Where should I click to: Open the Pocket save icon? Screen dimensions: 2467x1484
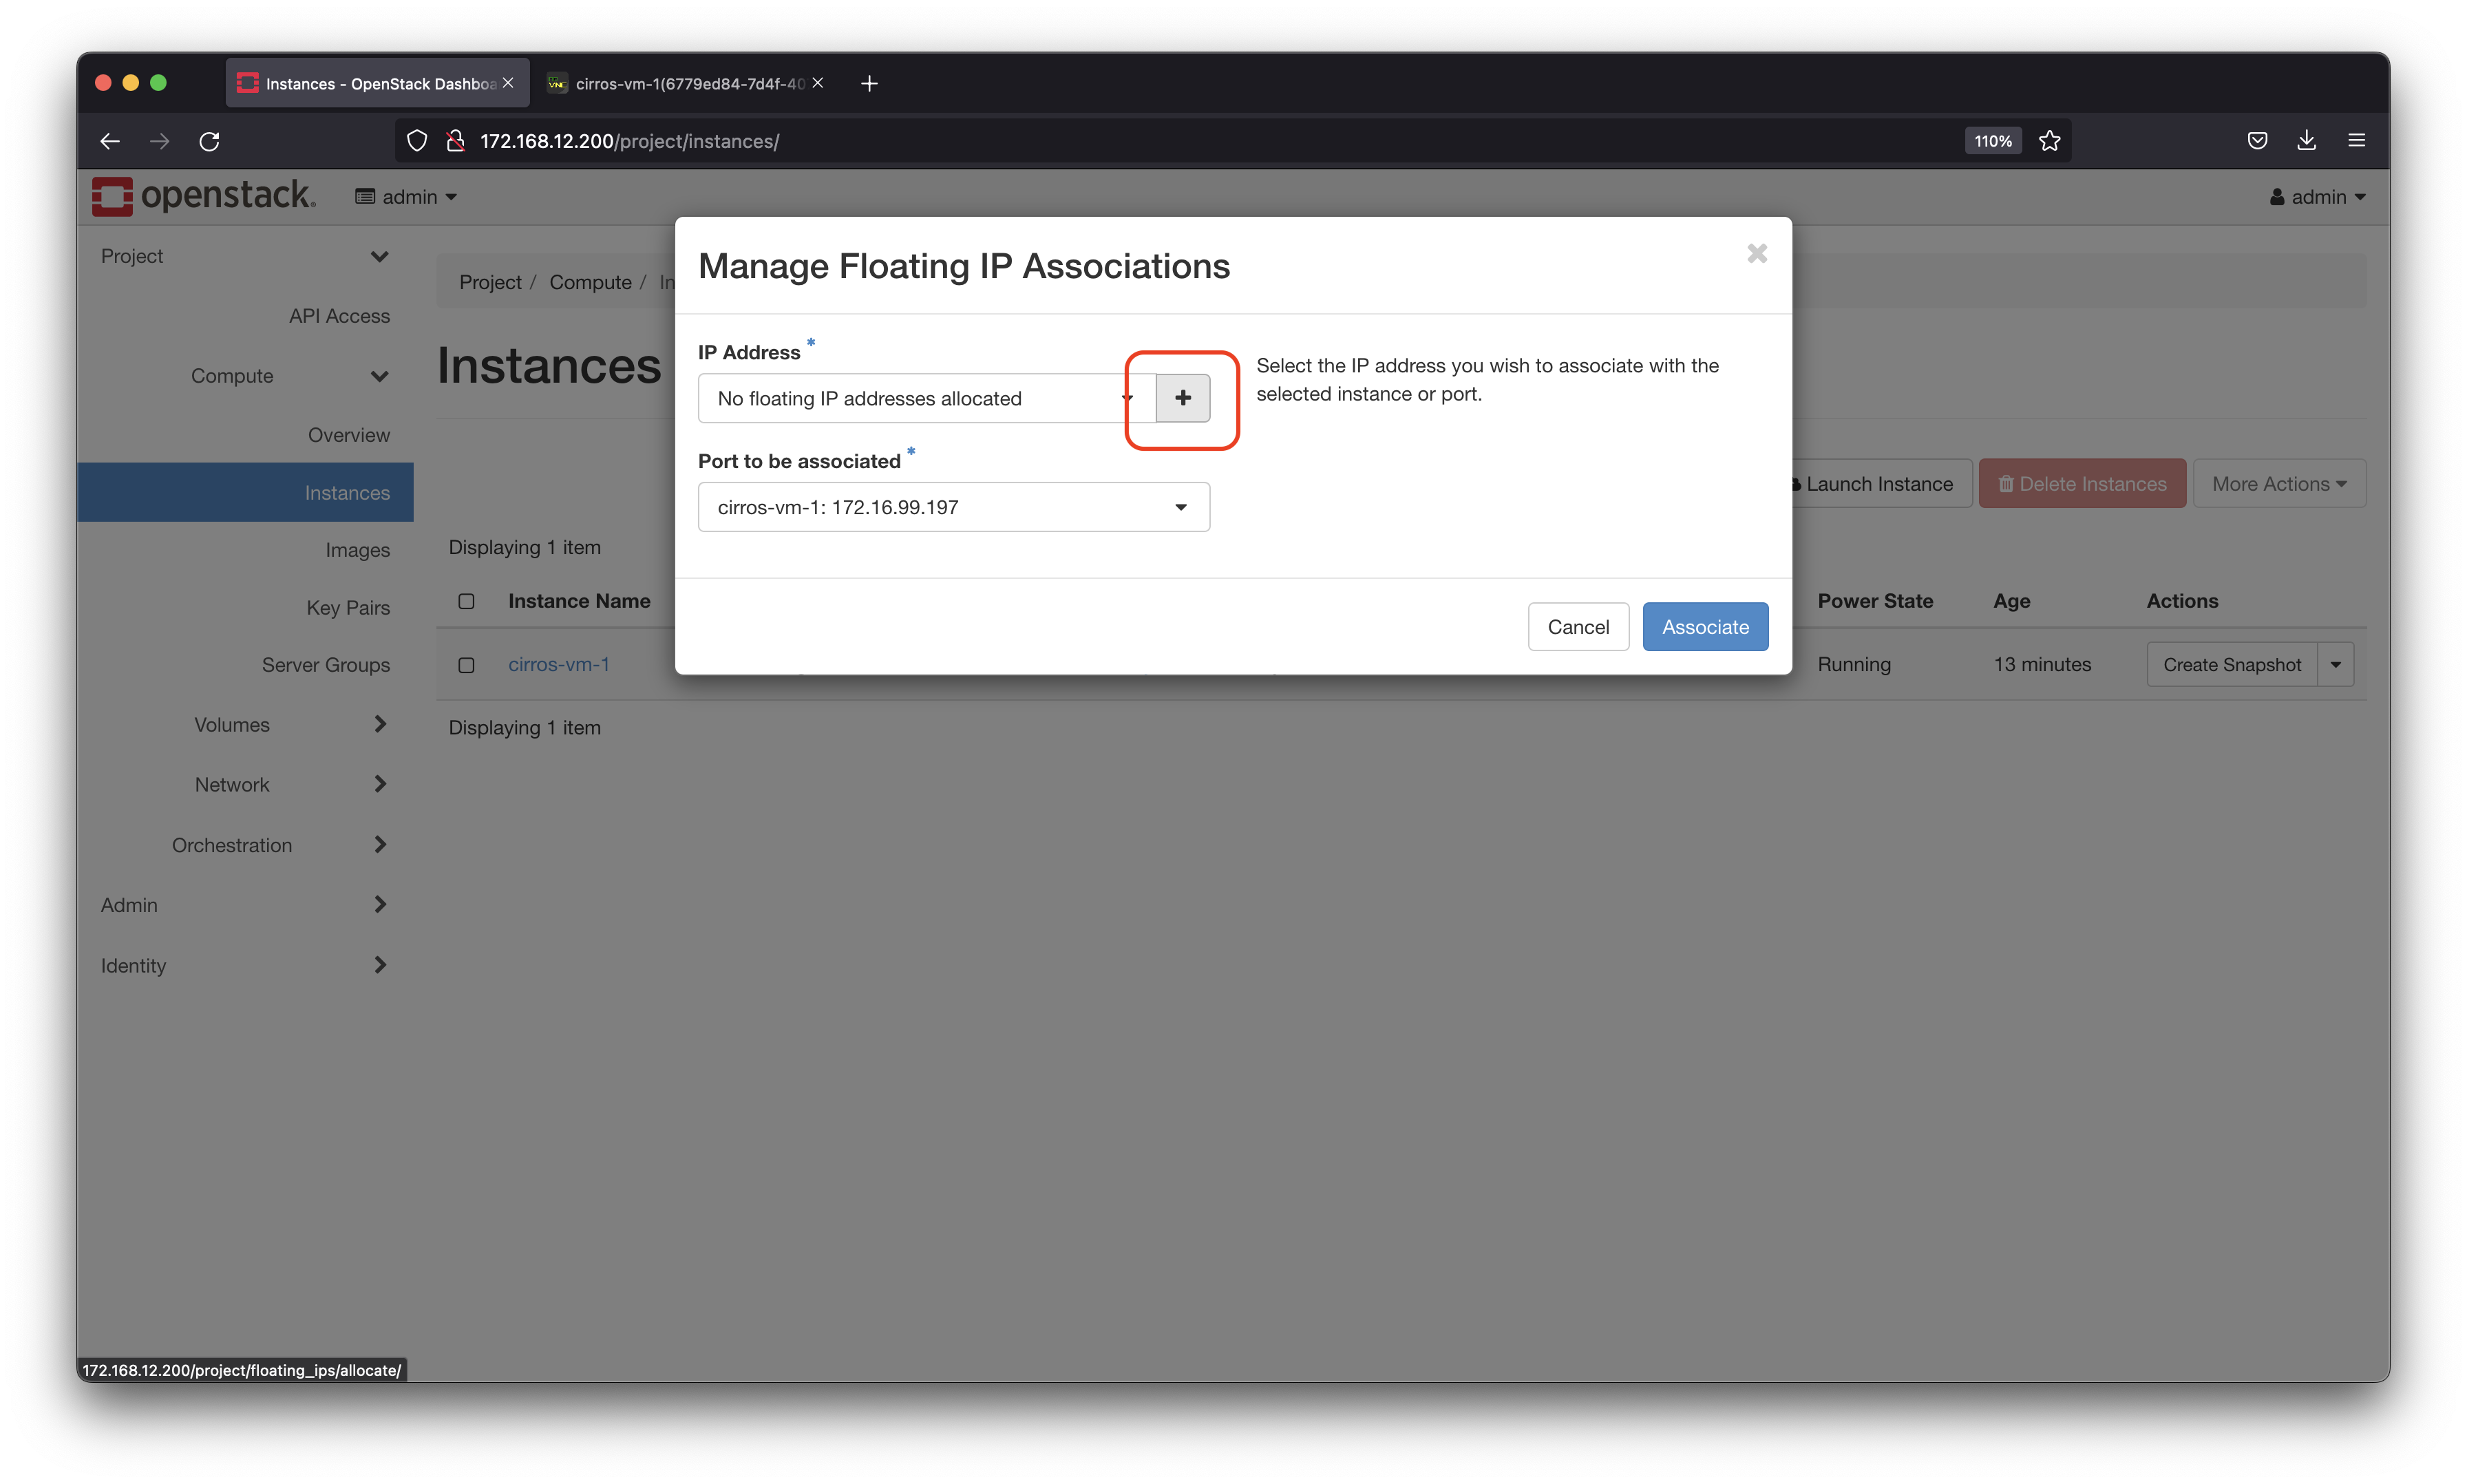(x=2257, y=141)
